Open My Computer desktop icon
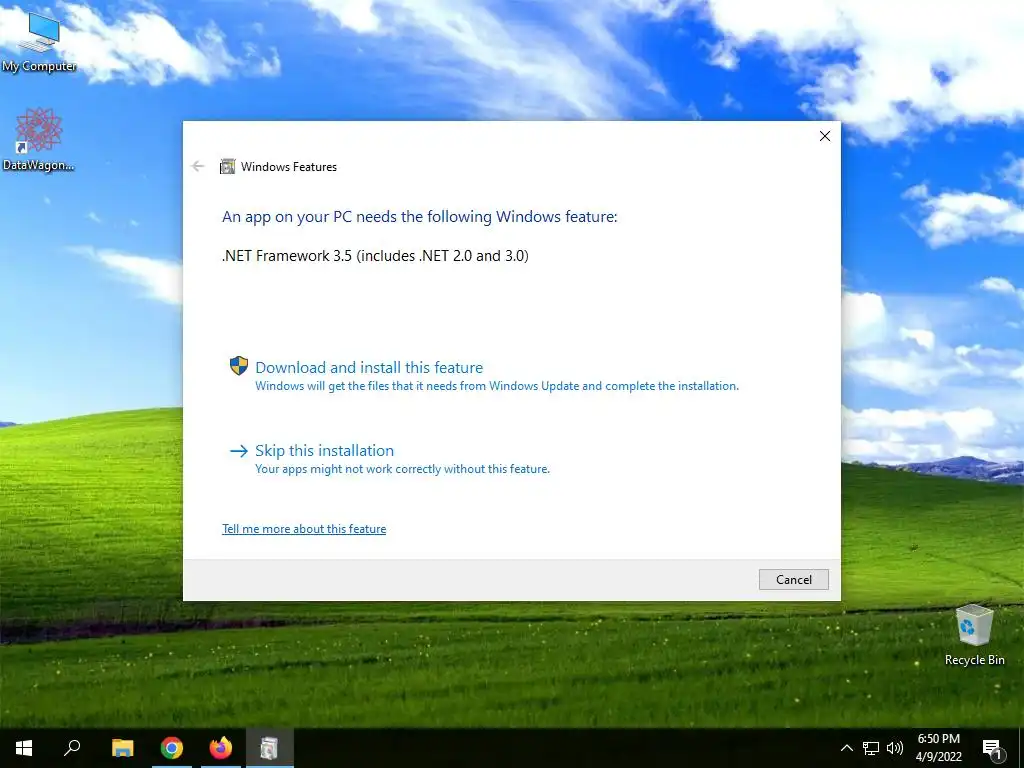This screenshot has width=1024, height=768. (x=39, y=41)
